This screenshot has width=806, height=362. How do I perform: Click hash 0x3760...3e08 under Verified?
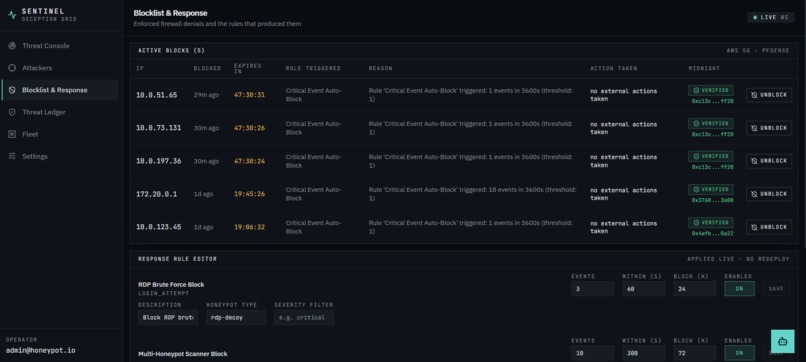[712, 200]
